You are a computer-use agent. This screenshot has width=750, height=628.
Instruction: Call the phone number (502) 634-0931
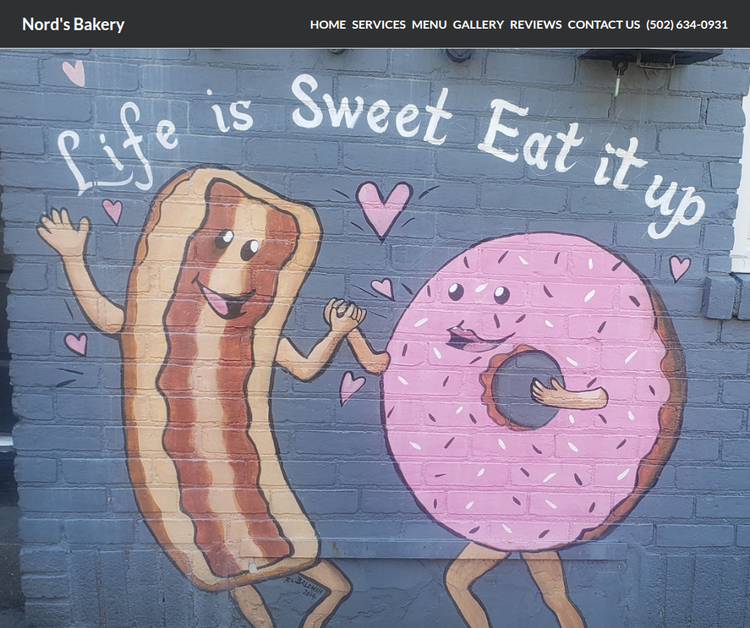click(686, 24)
